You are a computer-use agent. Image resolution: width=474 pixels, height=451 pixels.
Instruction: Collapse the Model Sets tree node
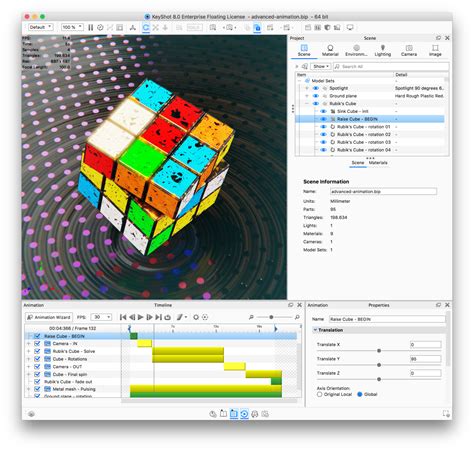click(299, 81)
